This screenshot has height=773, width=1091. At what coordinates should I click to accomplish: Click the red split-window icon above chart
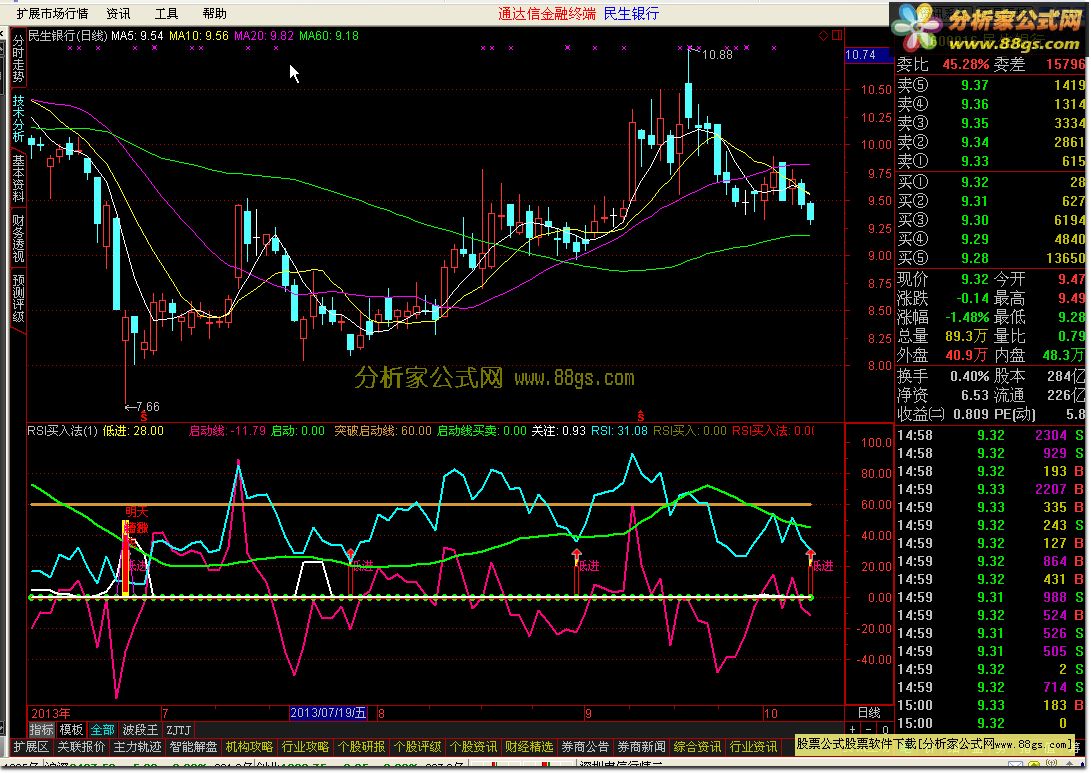point(836,35)
